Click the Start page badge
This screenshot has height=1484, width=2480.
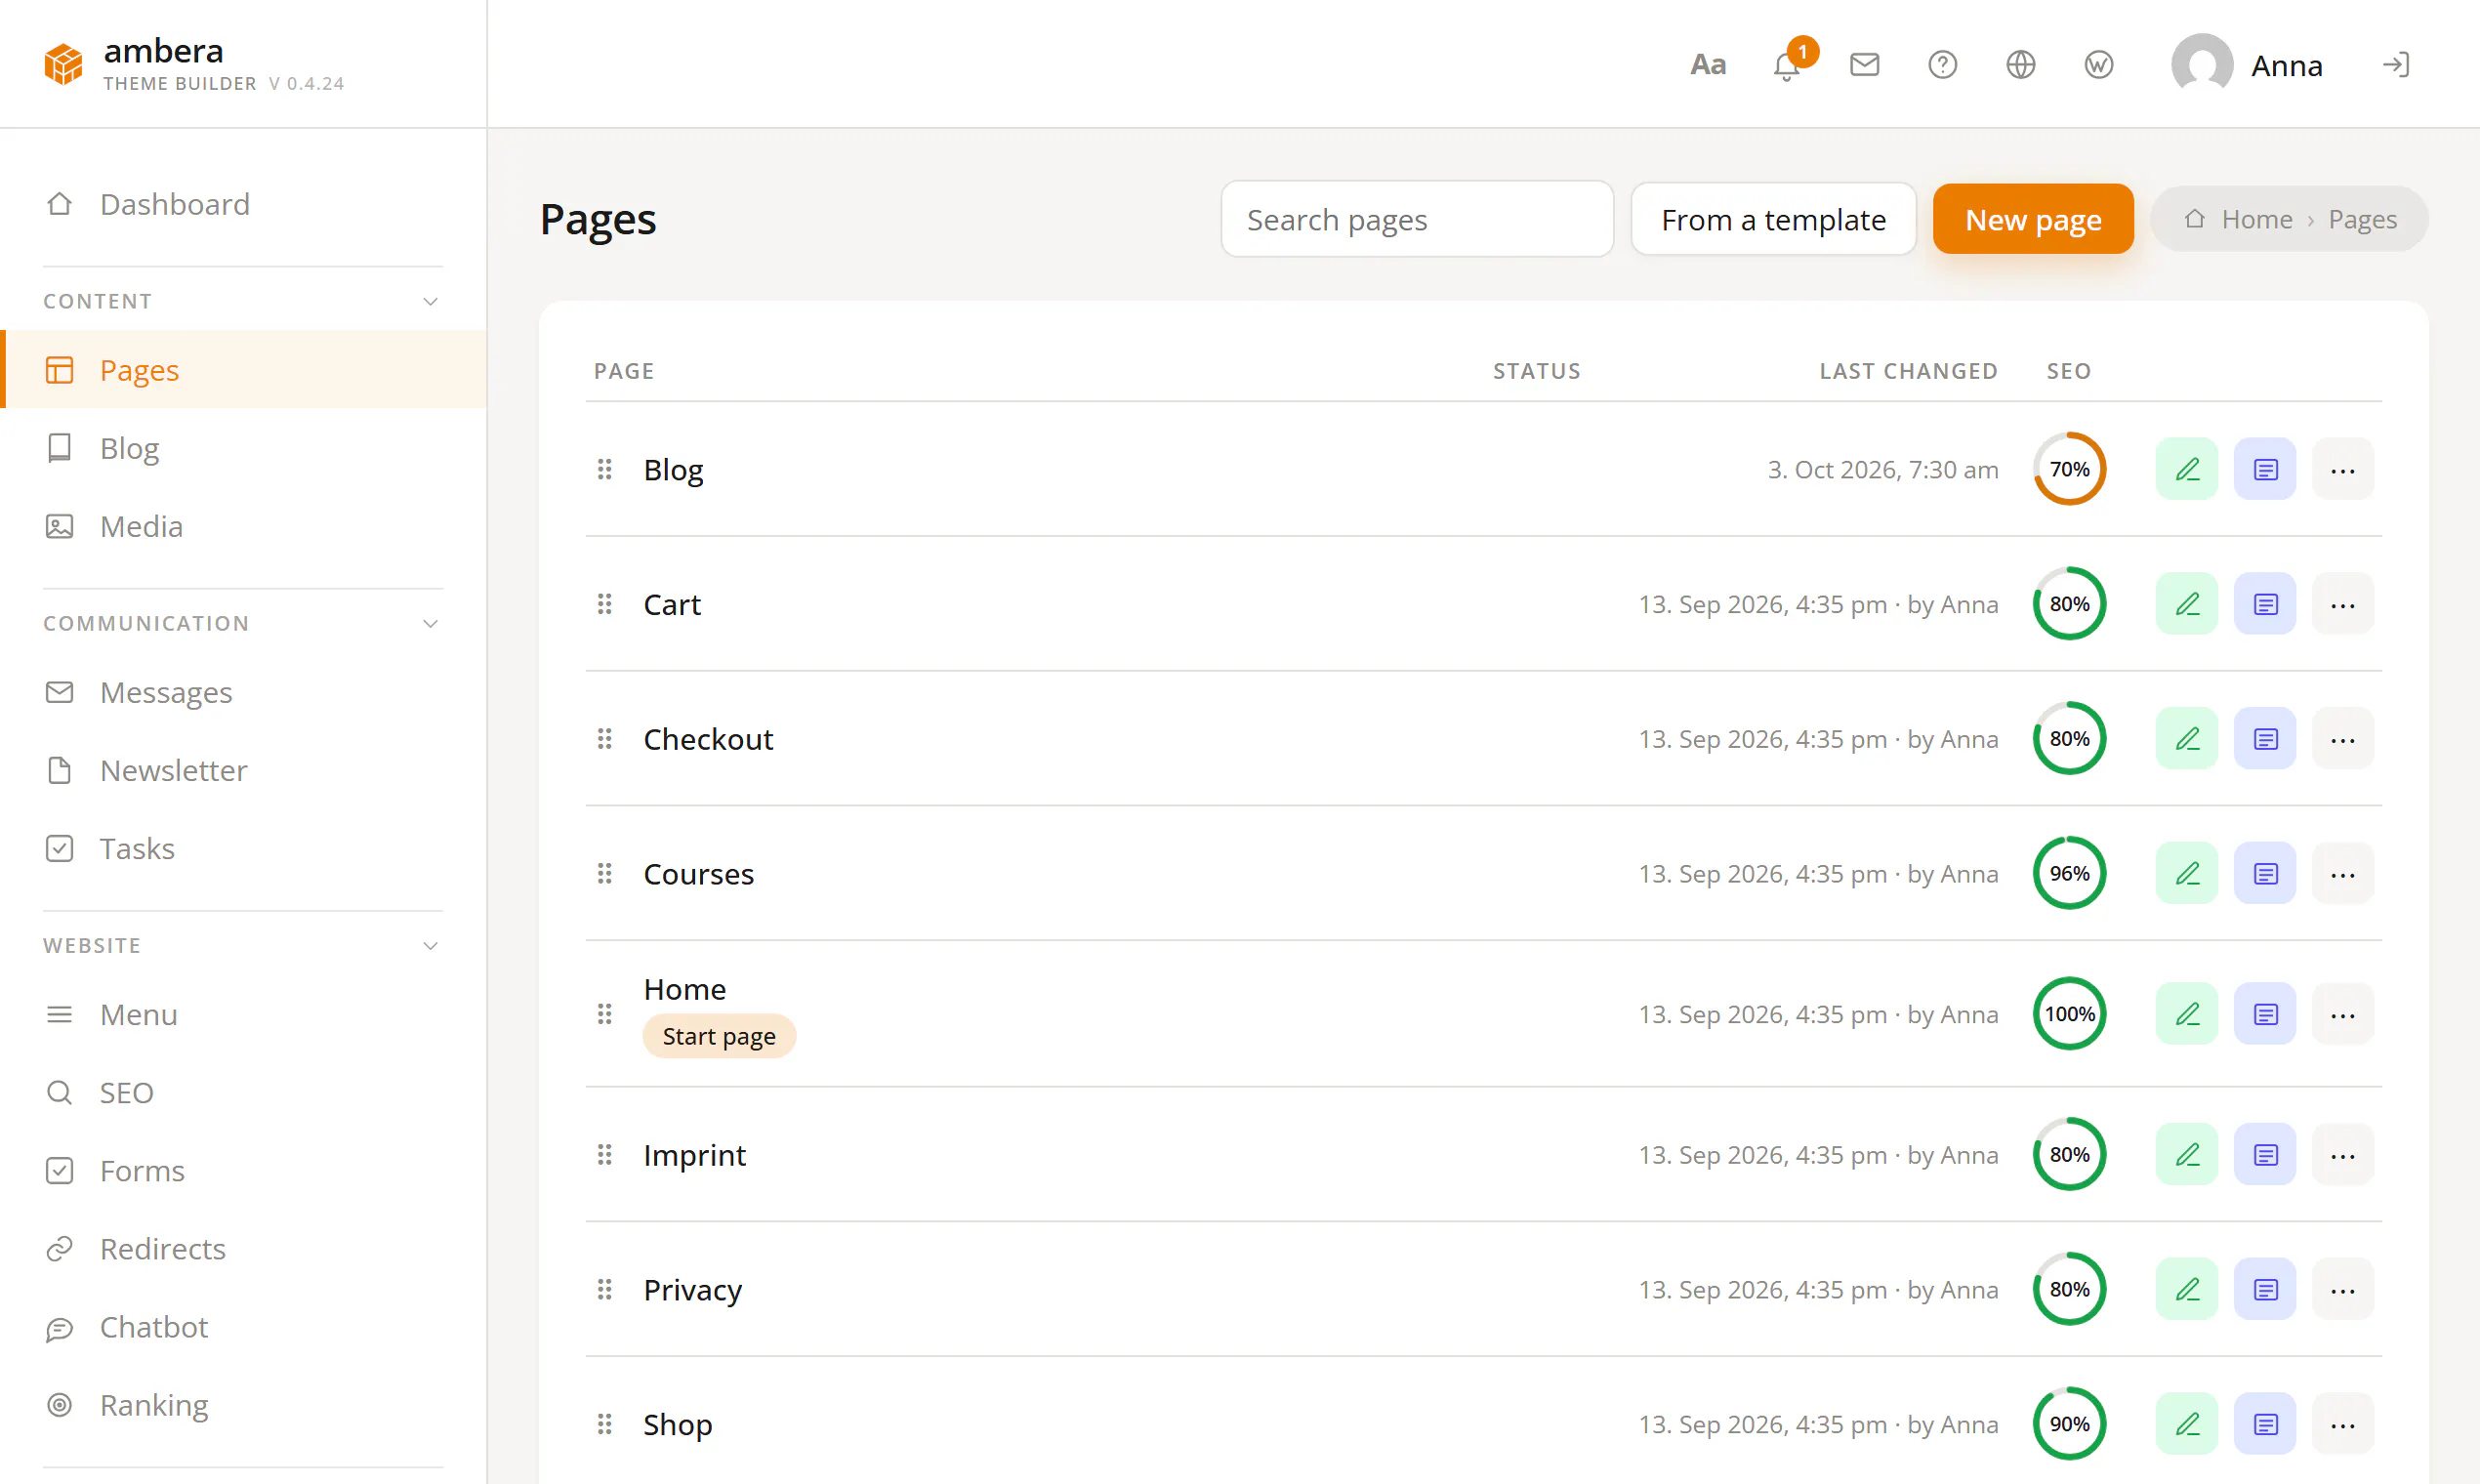719,1036
